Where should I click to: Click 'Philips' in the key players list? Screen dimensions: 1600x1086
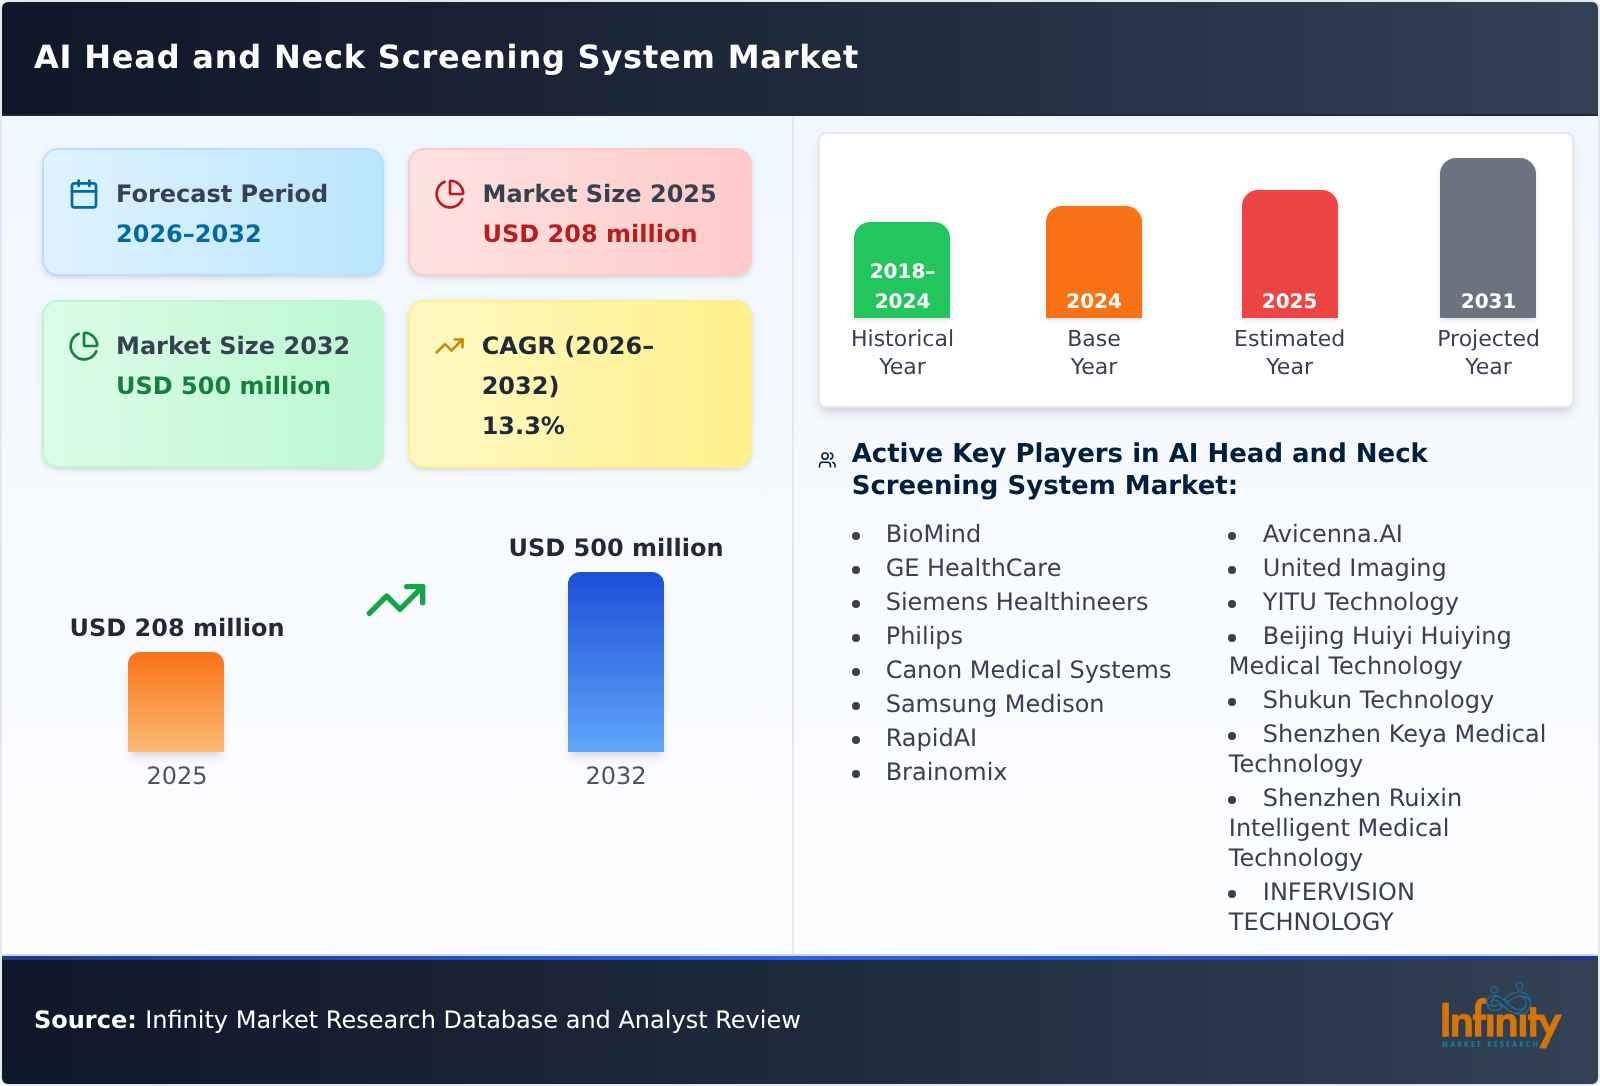924,636
